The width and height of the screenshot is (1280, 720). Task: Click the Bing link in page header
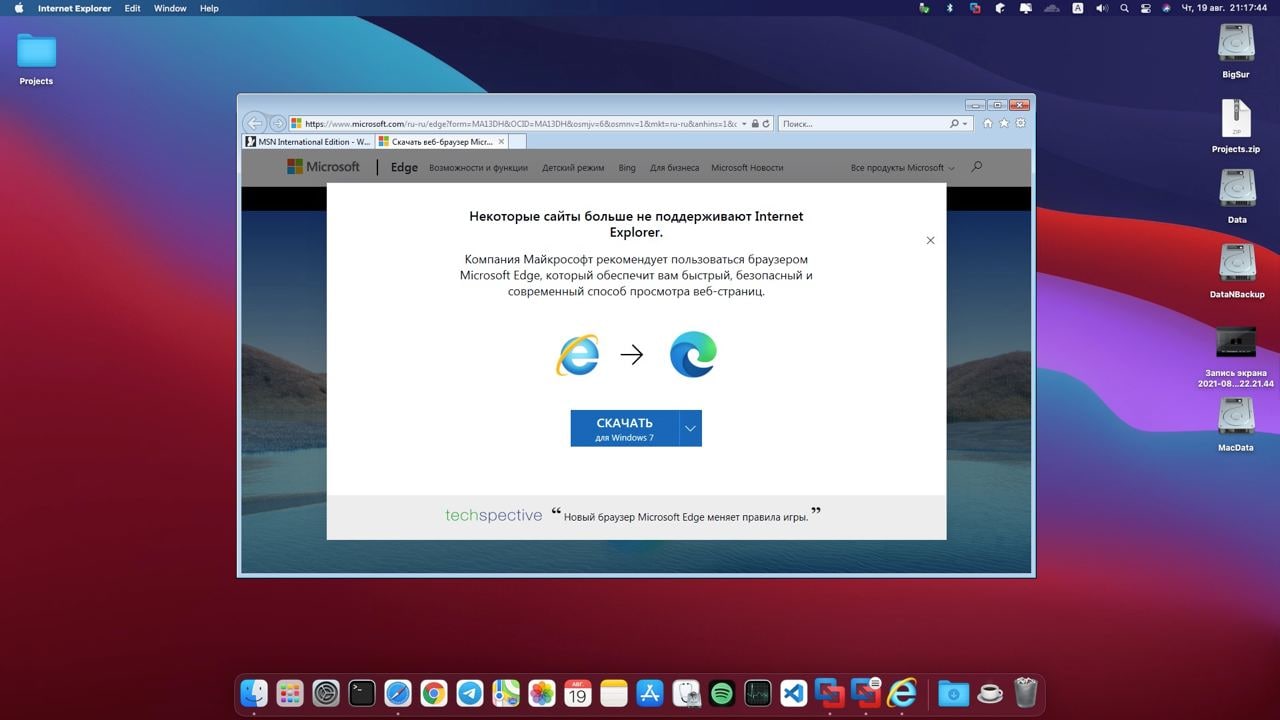627,168
